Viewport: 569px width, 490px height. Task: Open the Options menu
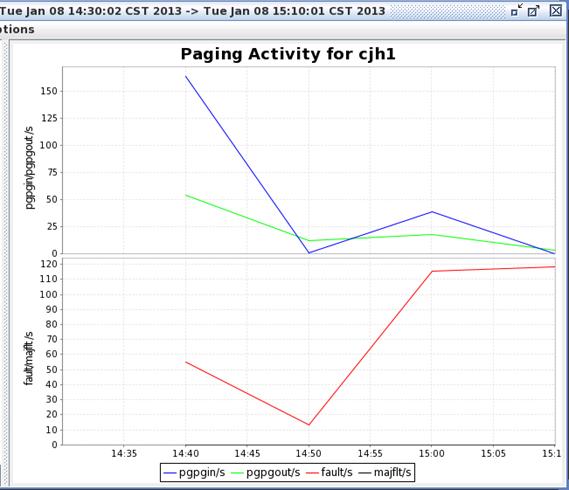[16, 29]
